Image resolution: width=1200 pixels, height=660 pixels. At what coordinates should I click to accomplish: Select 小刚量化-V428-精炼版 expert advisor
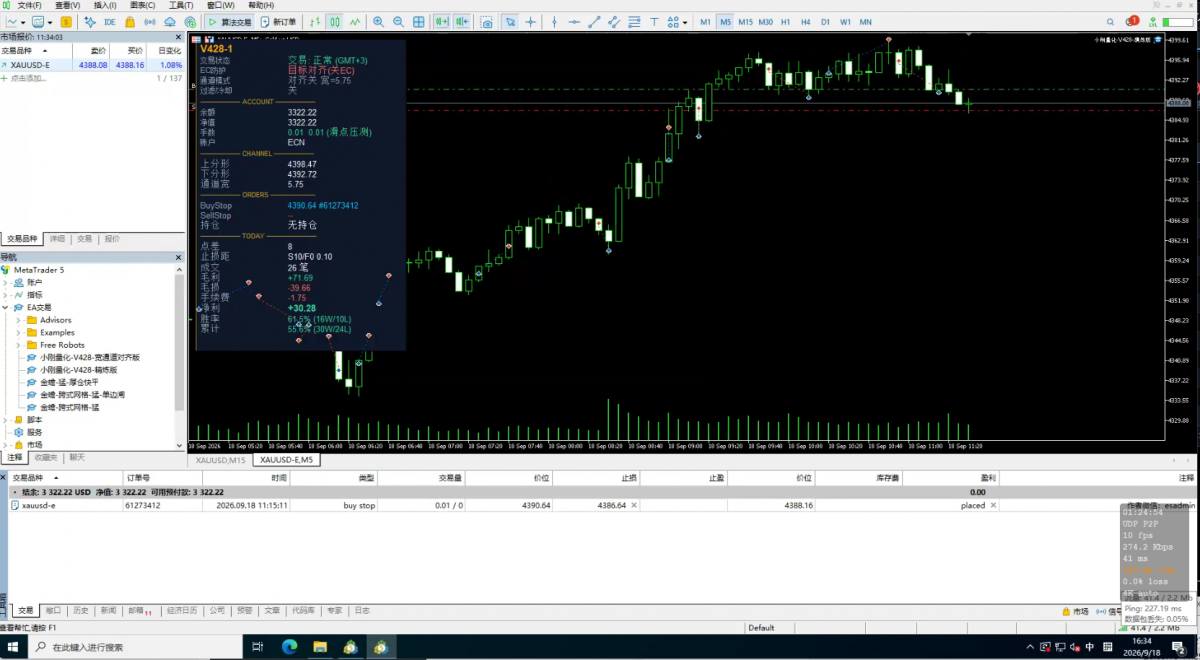click(78, 370)
